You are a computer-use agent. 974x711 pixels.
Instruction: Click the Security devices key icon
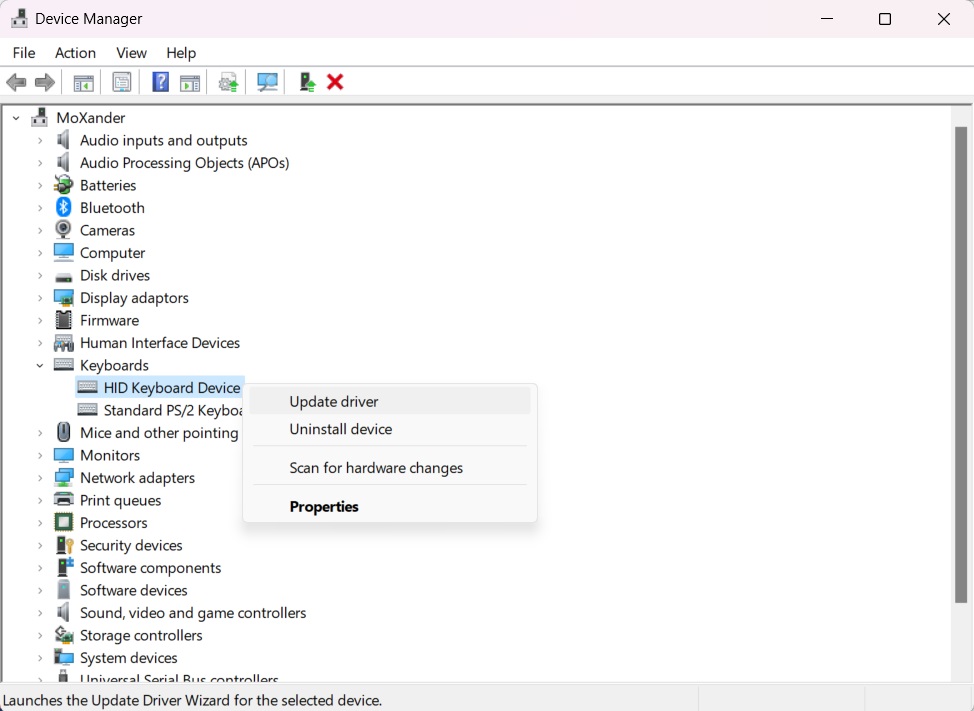tap(64, 545)
